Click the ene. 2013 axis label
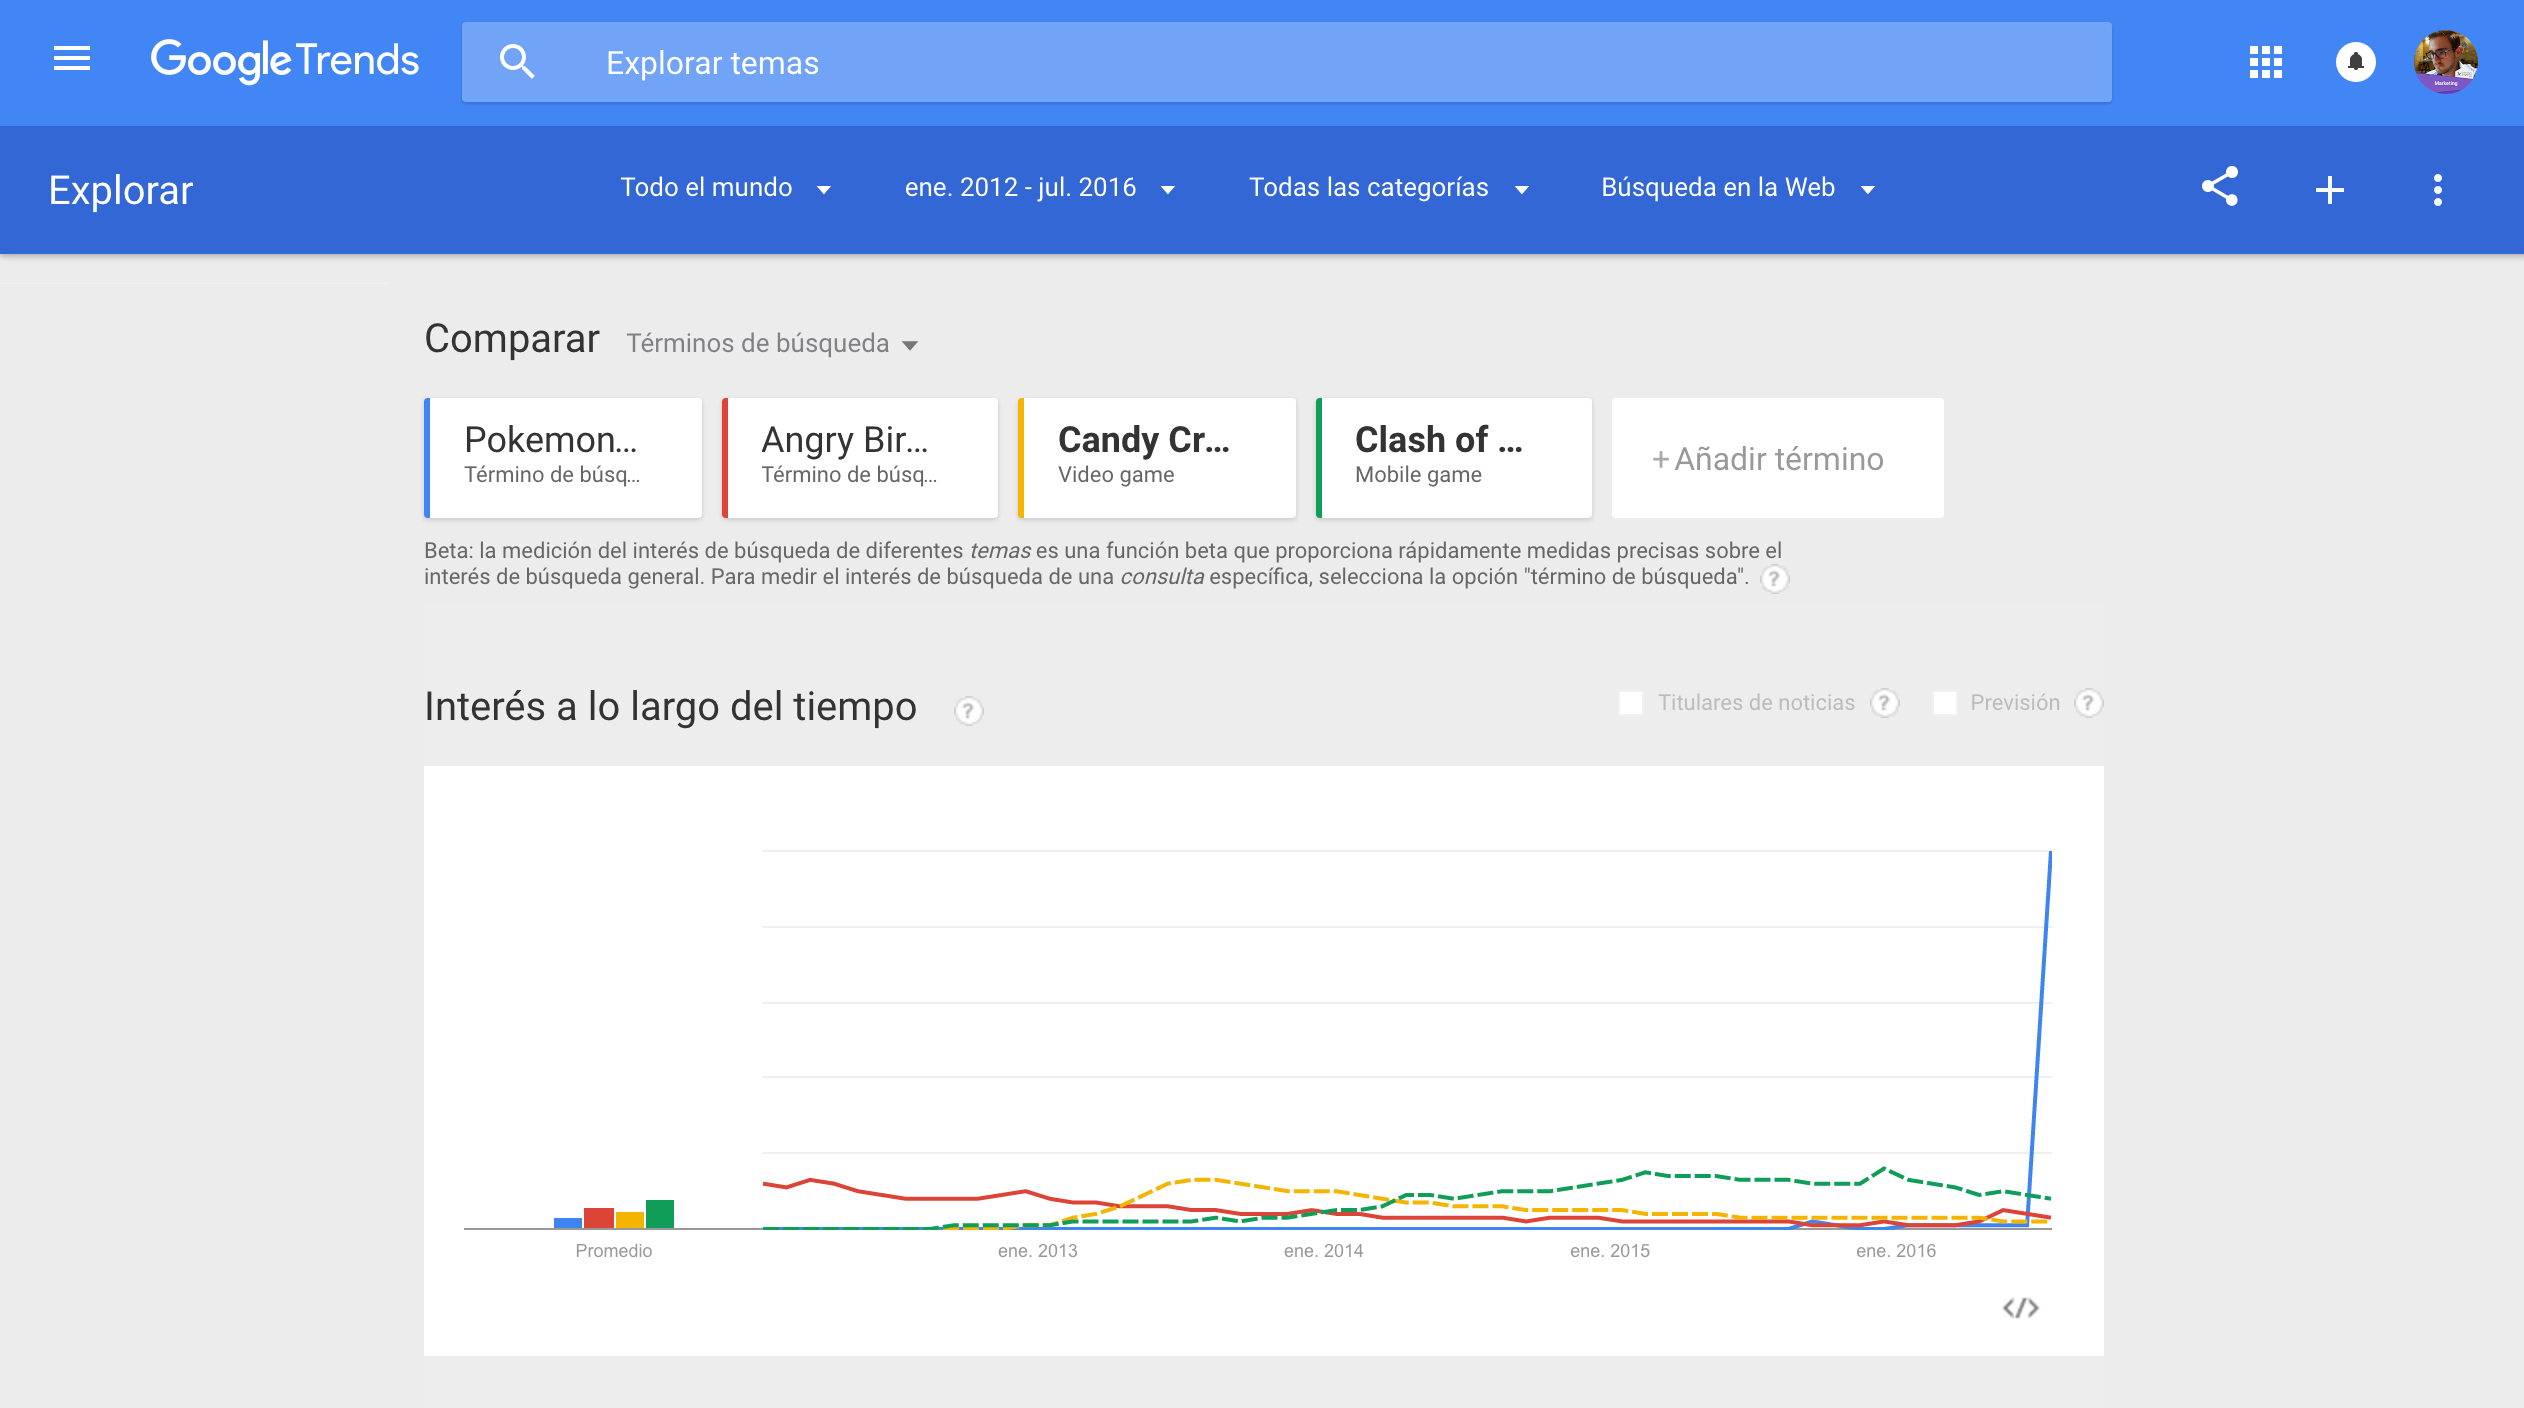 [x=1038, y=1251]
